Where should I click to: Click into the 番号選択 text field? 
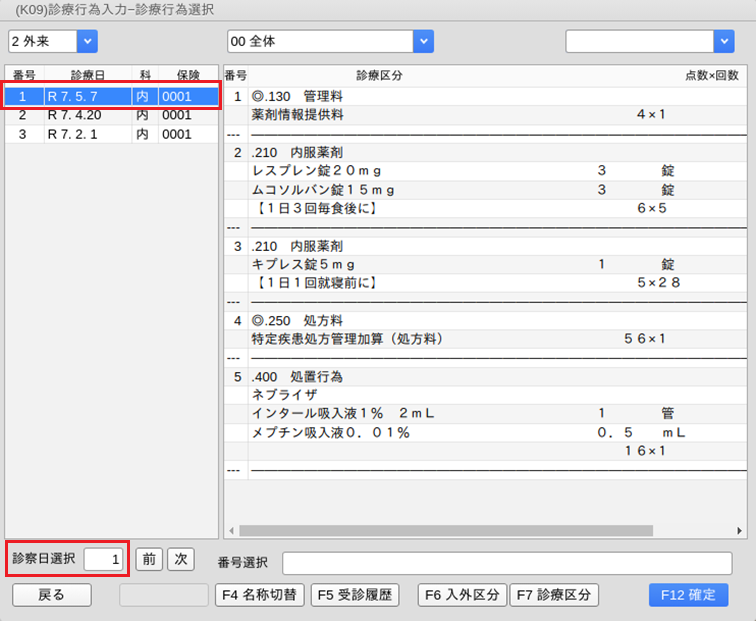pyautogui.click(x=507, y=562)
